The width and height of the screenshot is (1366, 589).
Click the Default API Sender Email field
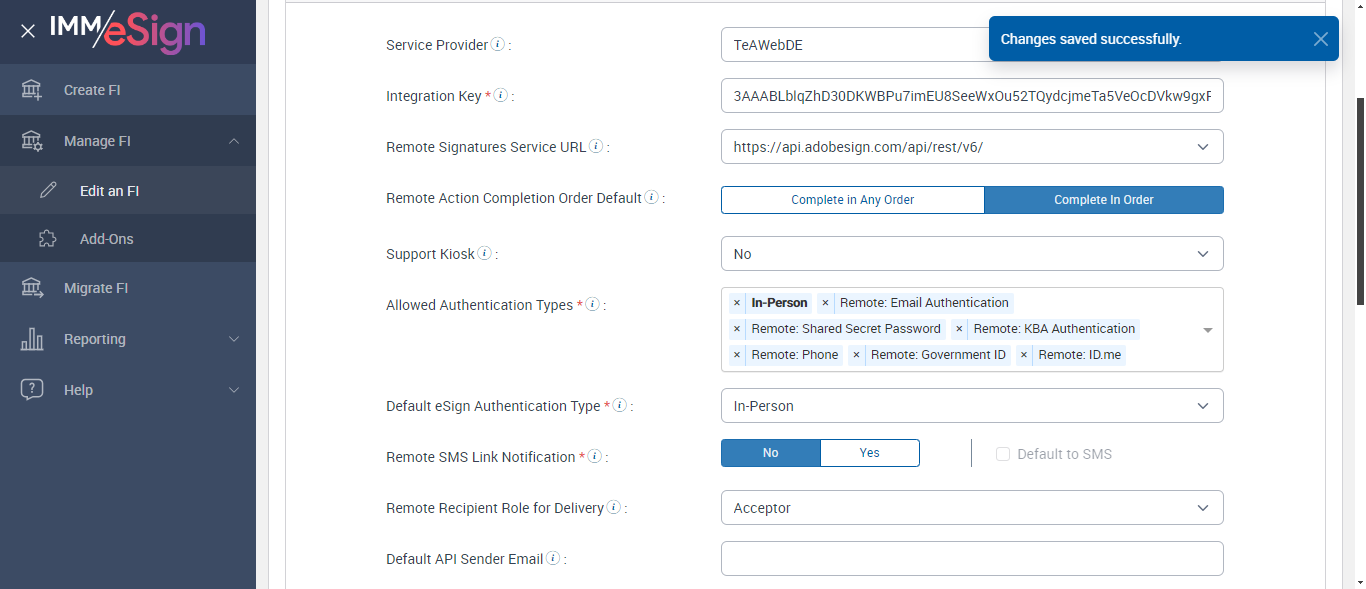coord(971,559)
